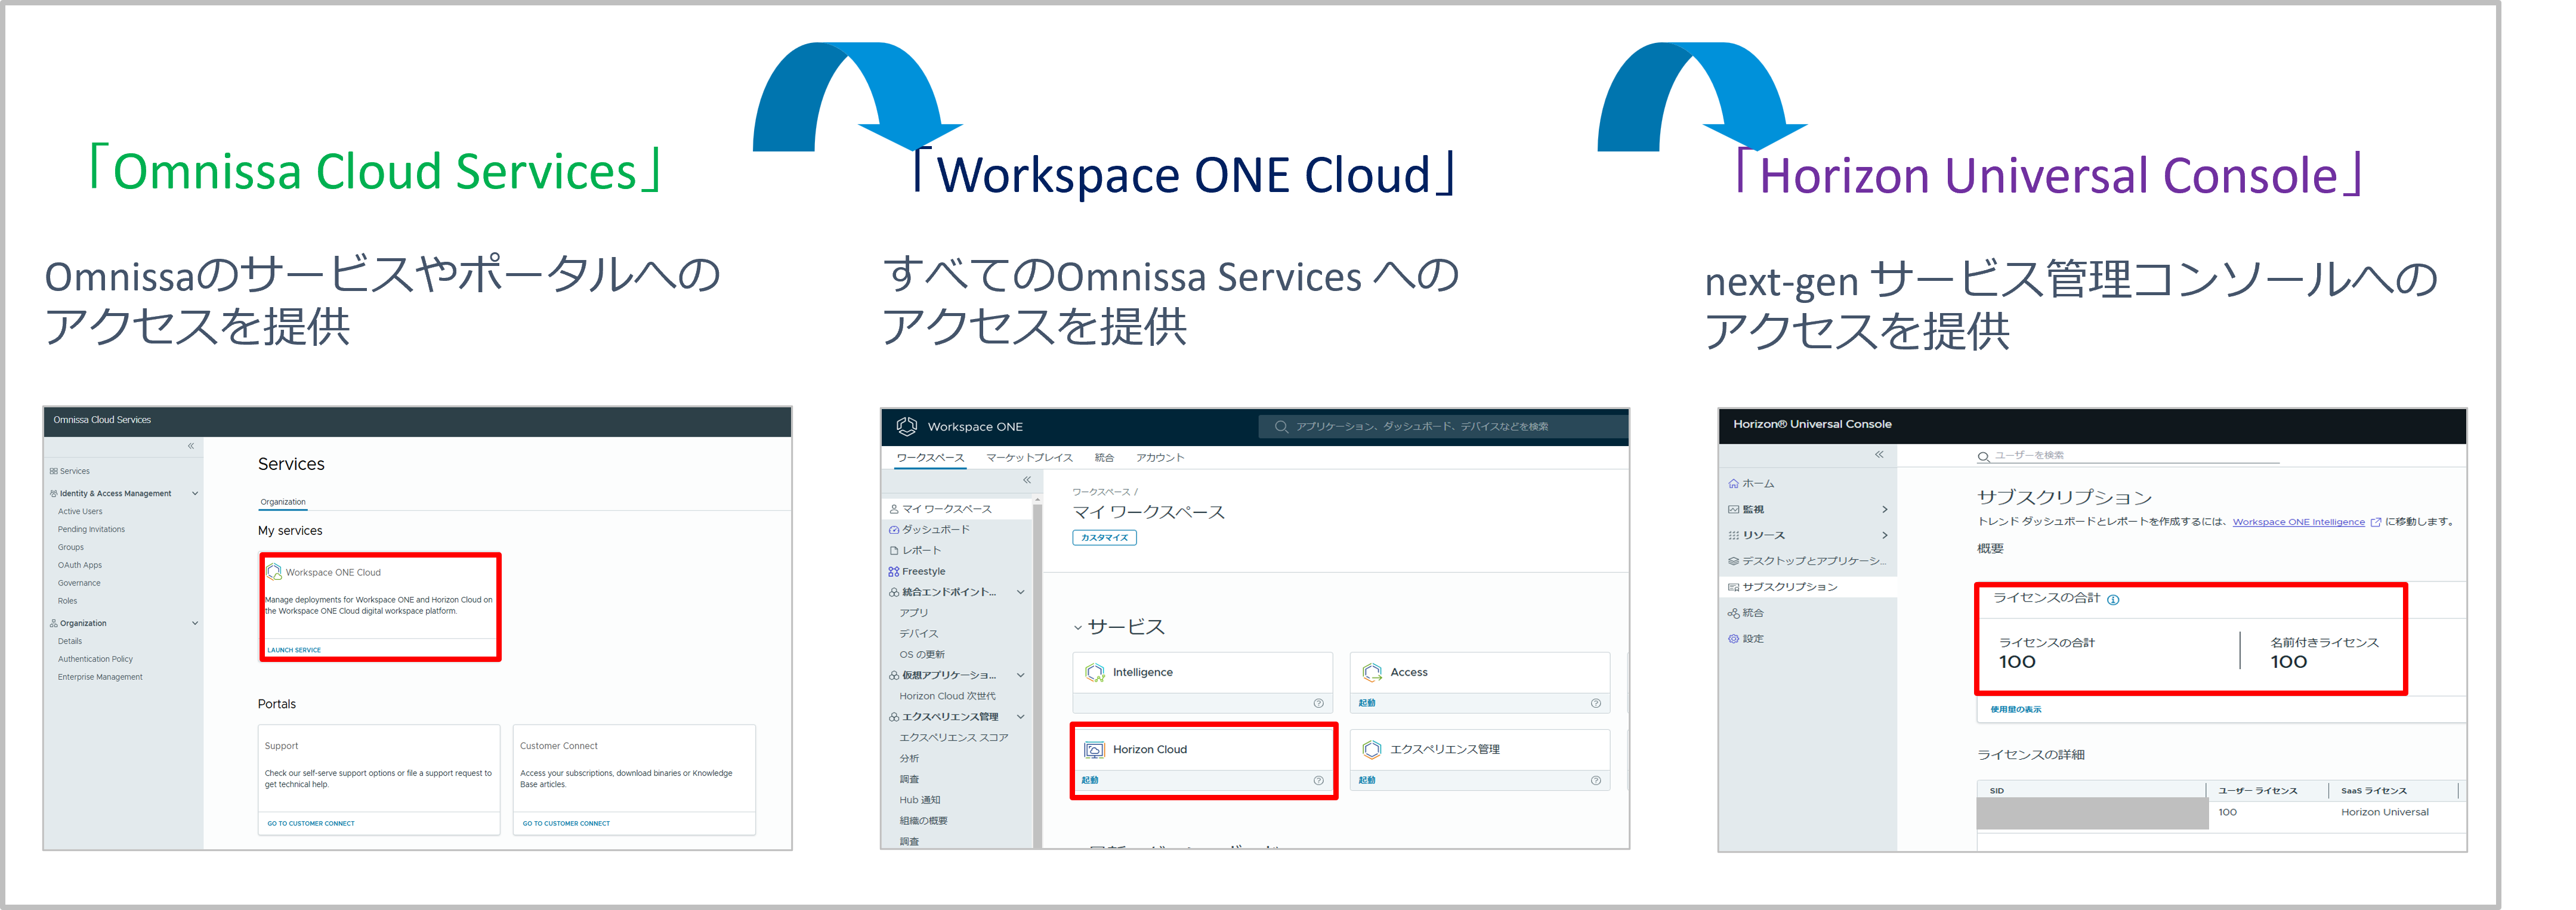The image size is (2576, 910).
Task: Open OS の更新 in sidebar
Action: 922,654
